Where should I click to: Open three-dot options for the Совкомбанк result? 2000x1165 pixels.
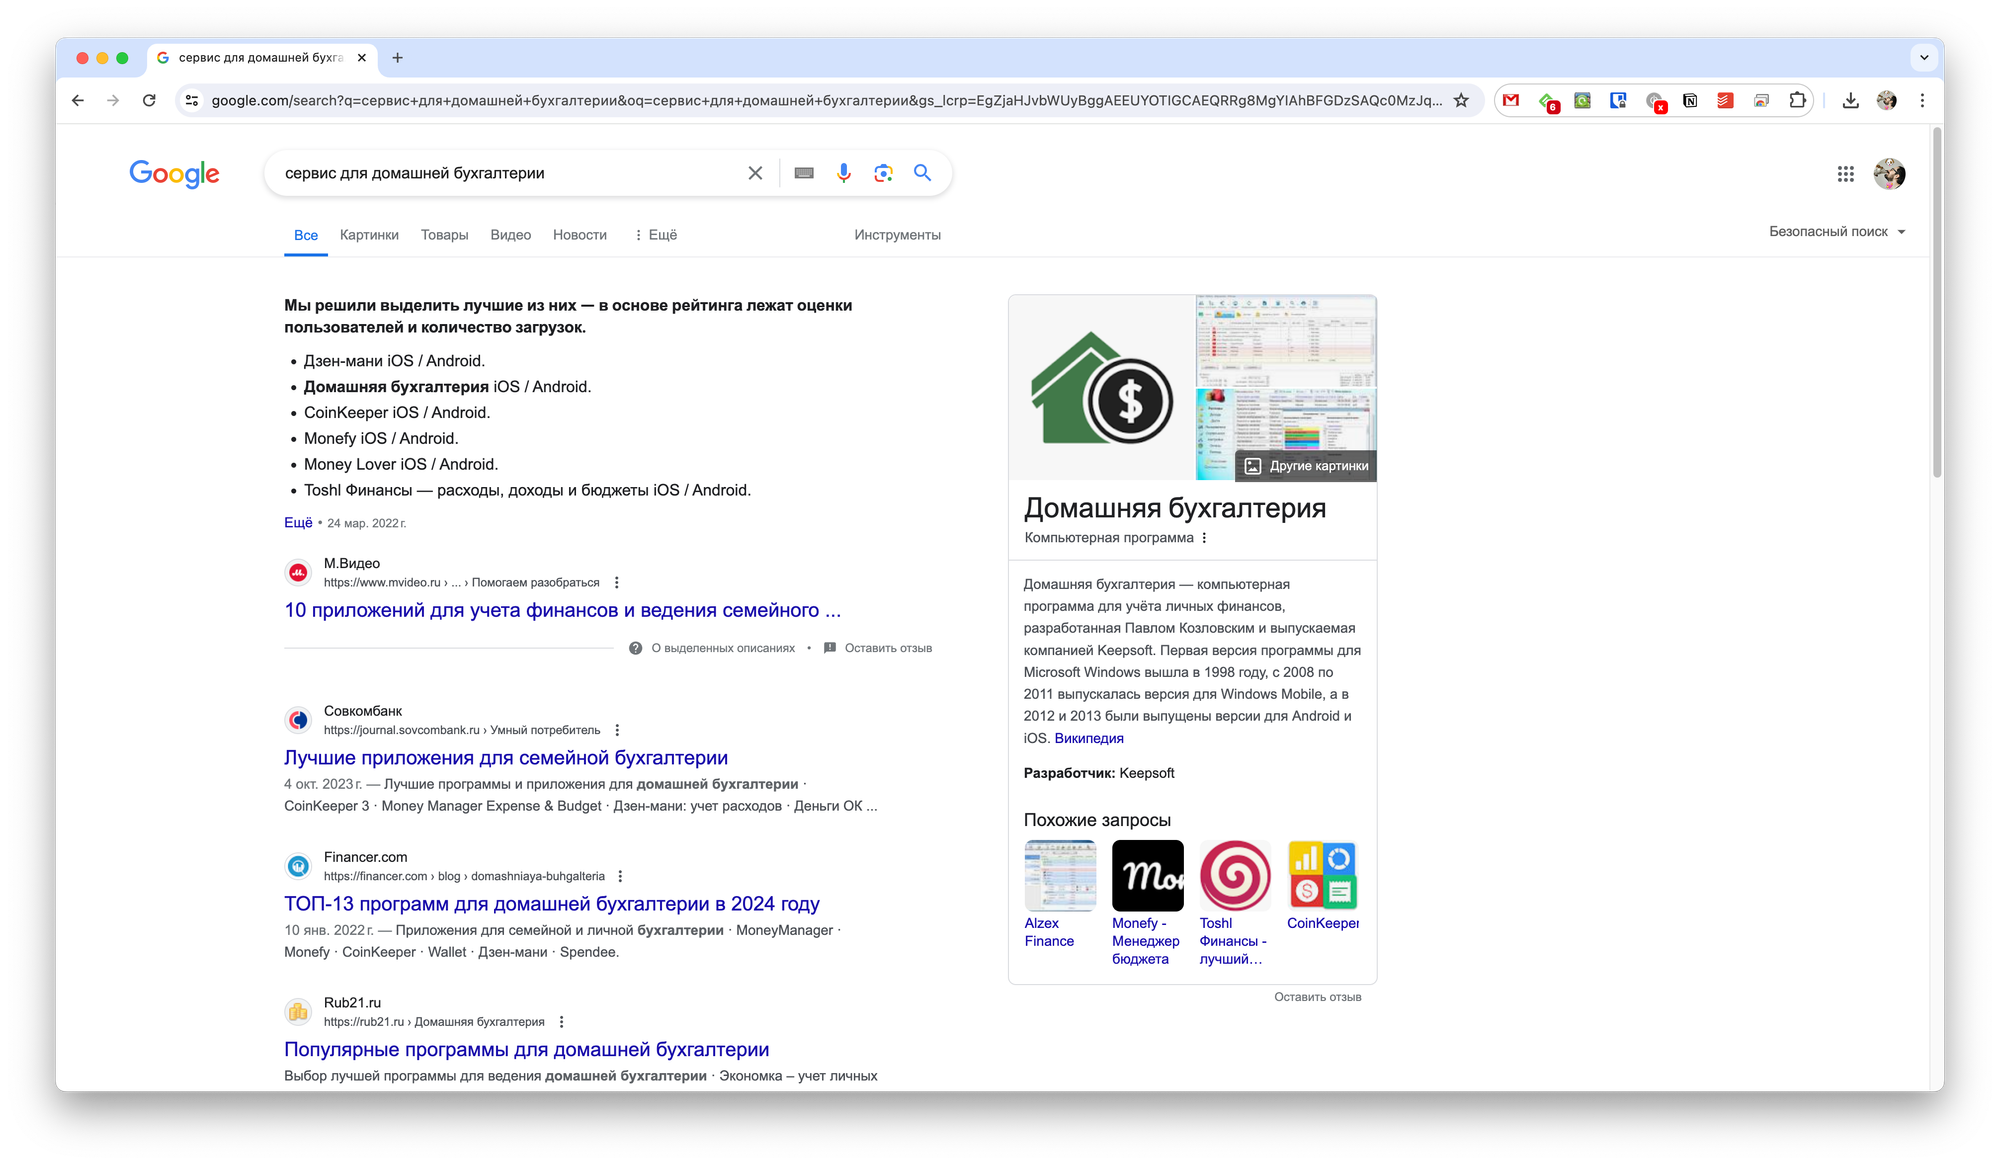coord(617,730)
